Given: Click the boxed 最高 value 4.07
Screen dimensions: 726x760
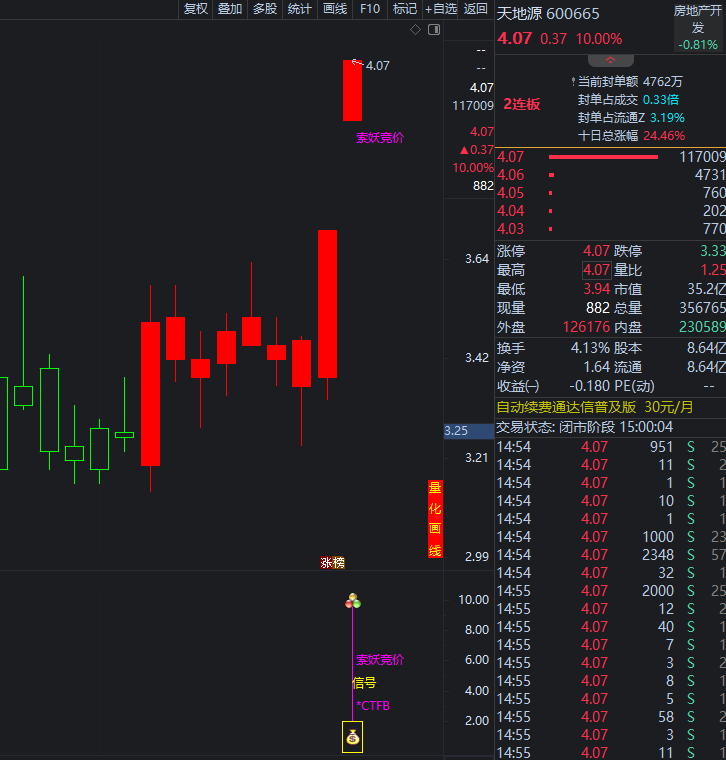Looking at the screenshot, I should (597, 270).
